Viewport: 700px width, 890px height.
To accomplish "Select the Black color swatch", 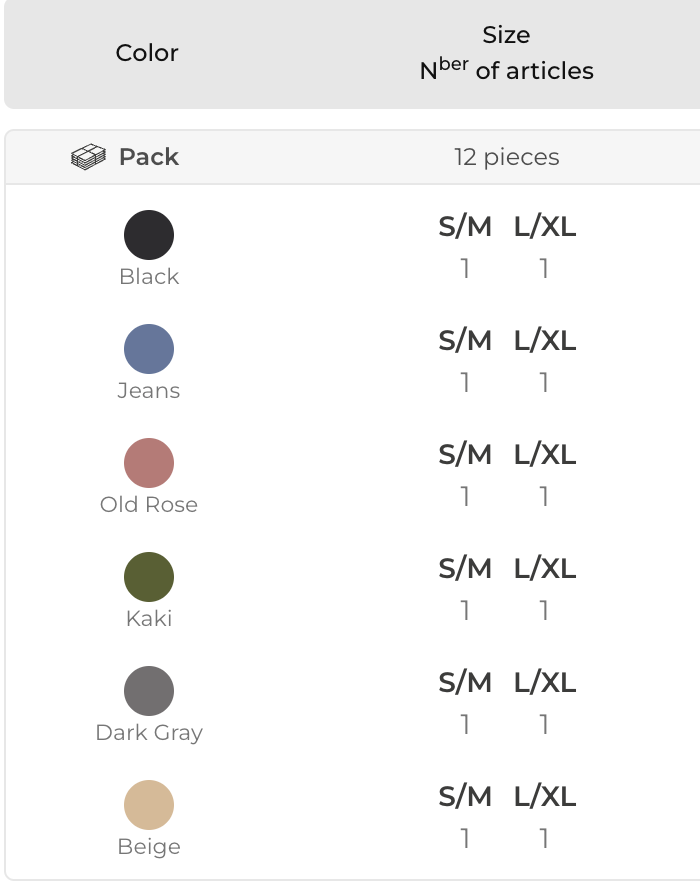I will click(149, 236).
